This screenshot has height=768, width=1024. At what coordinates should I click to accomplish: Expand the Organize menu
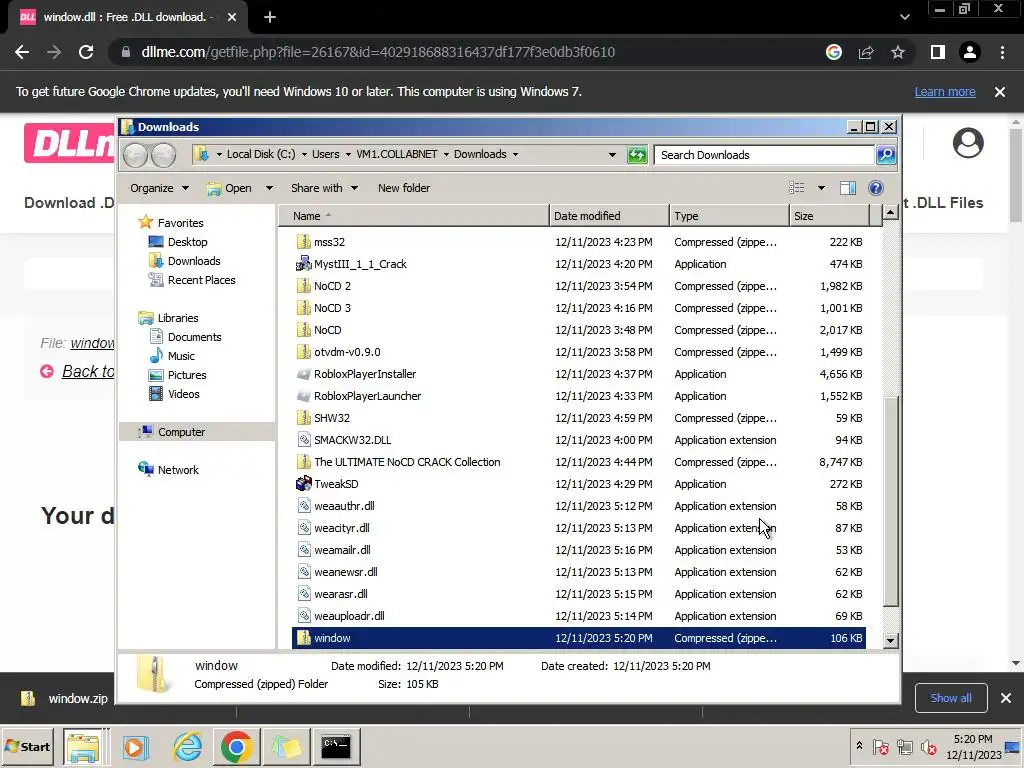159,188
